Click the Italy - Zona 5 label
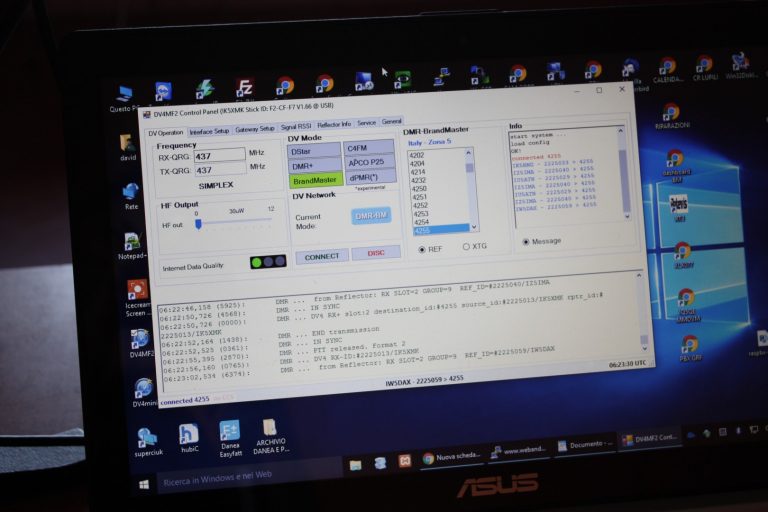This screenshot has width=768, height=512. [430, 142]
